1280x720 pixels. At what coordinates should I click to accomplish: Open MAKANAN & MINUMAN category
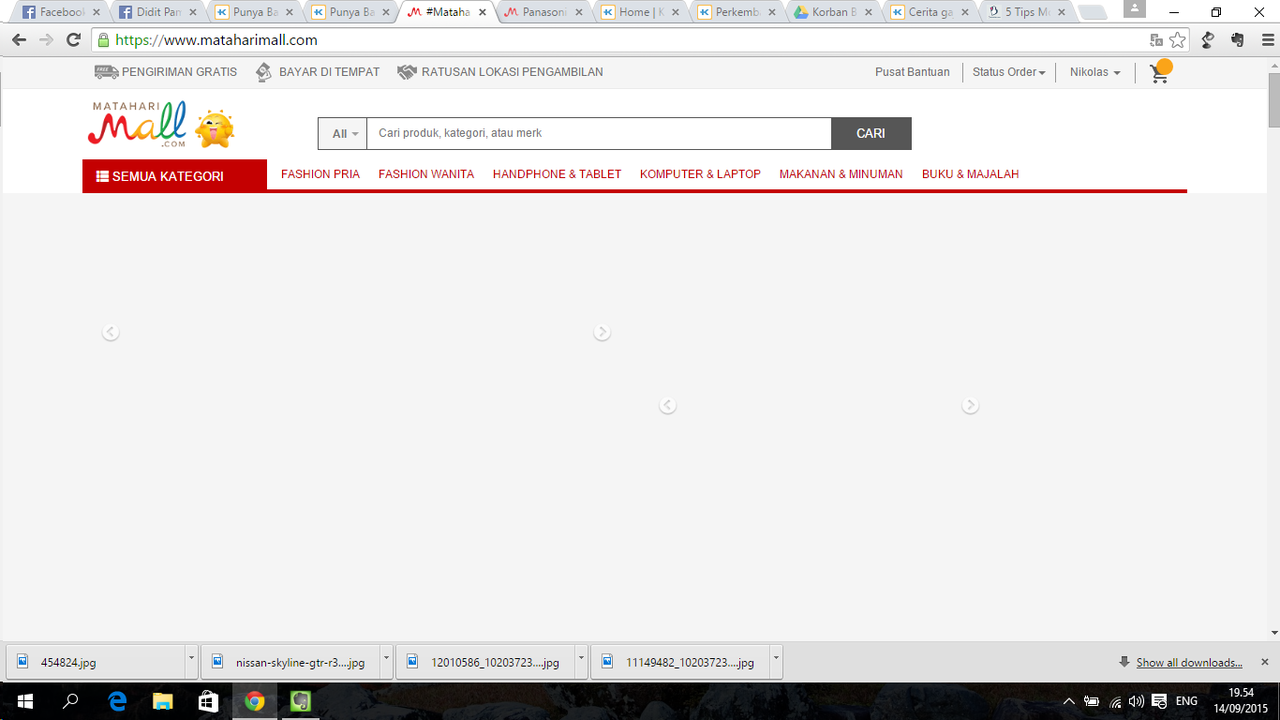pyautogui.click(x=841, y=174)
